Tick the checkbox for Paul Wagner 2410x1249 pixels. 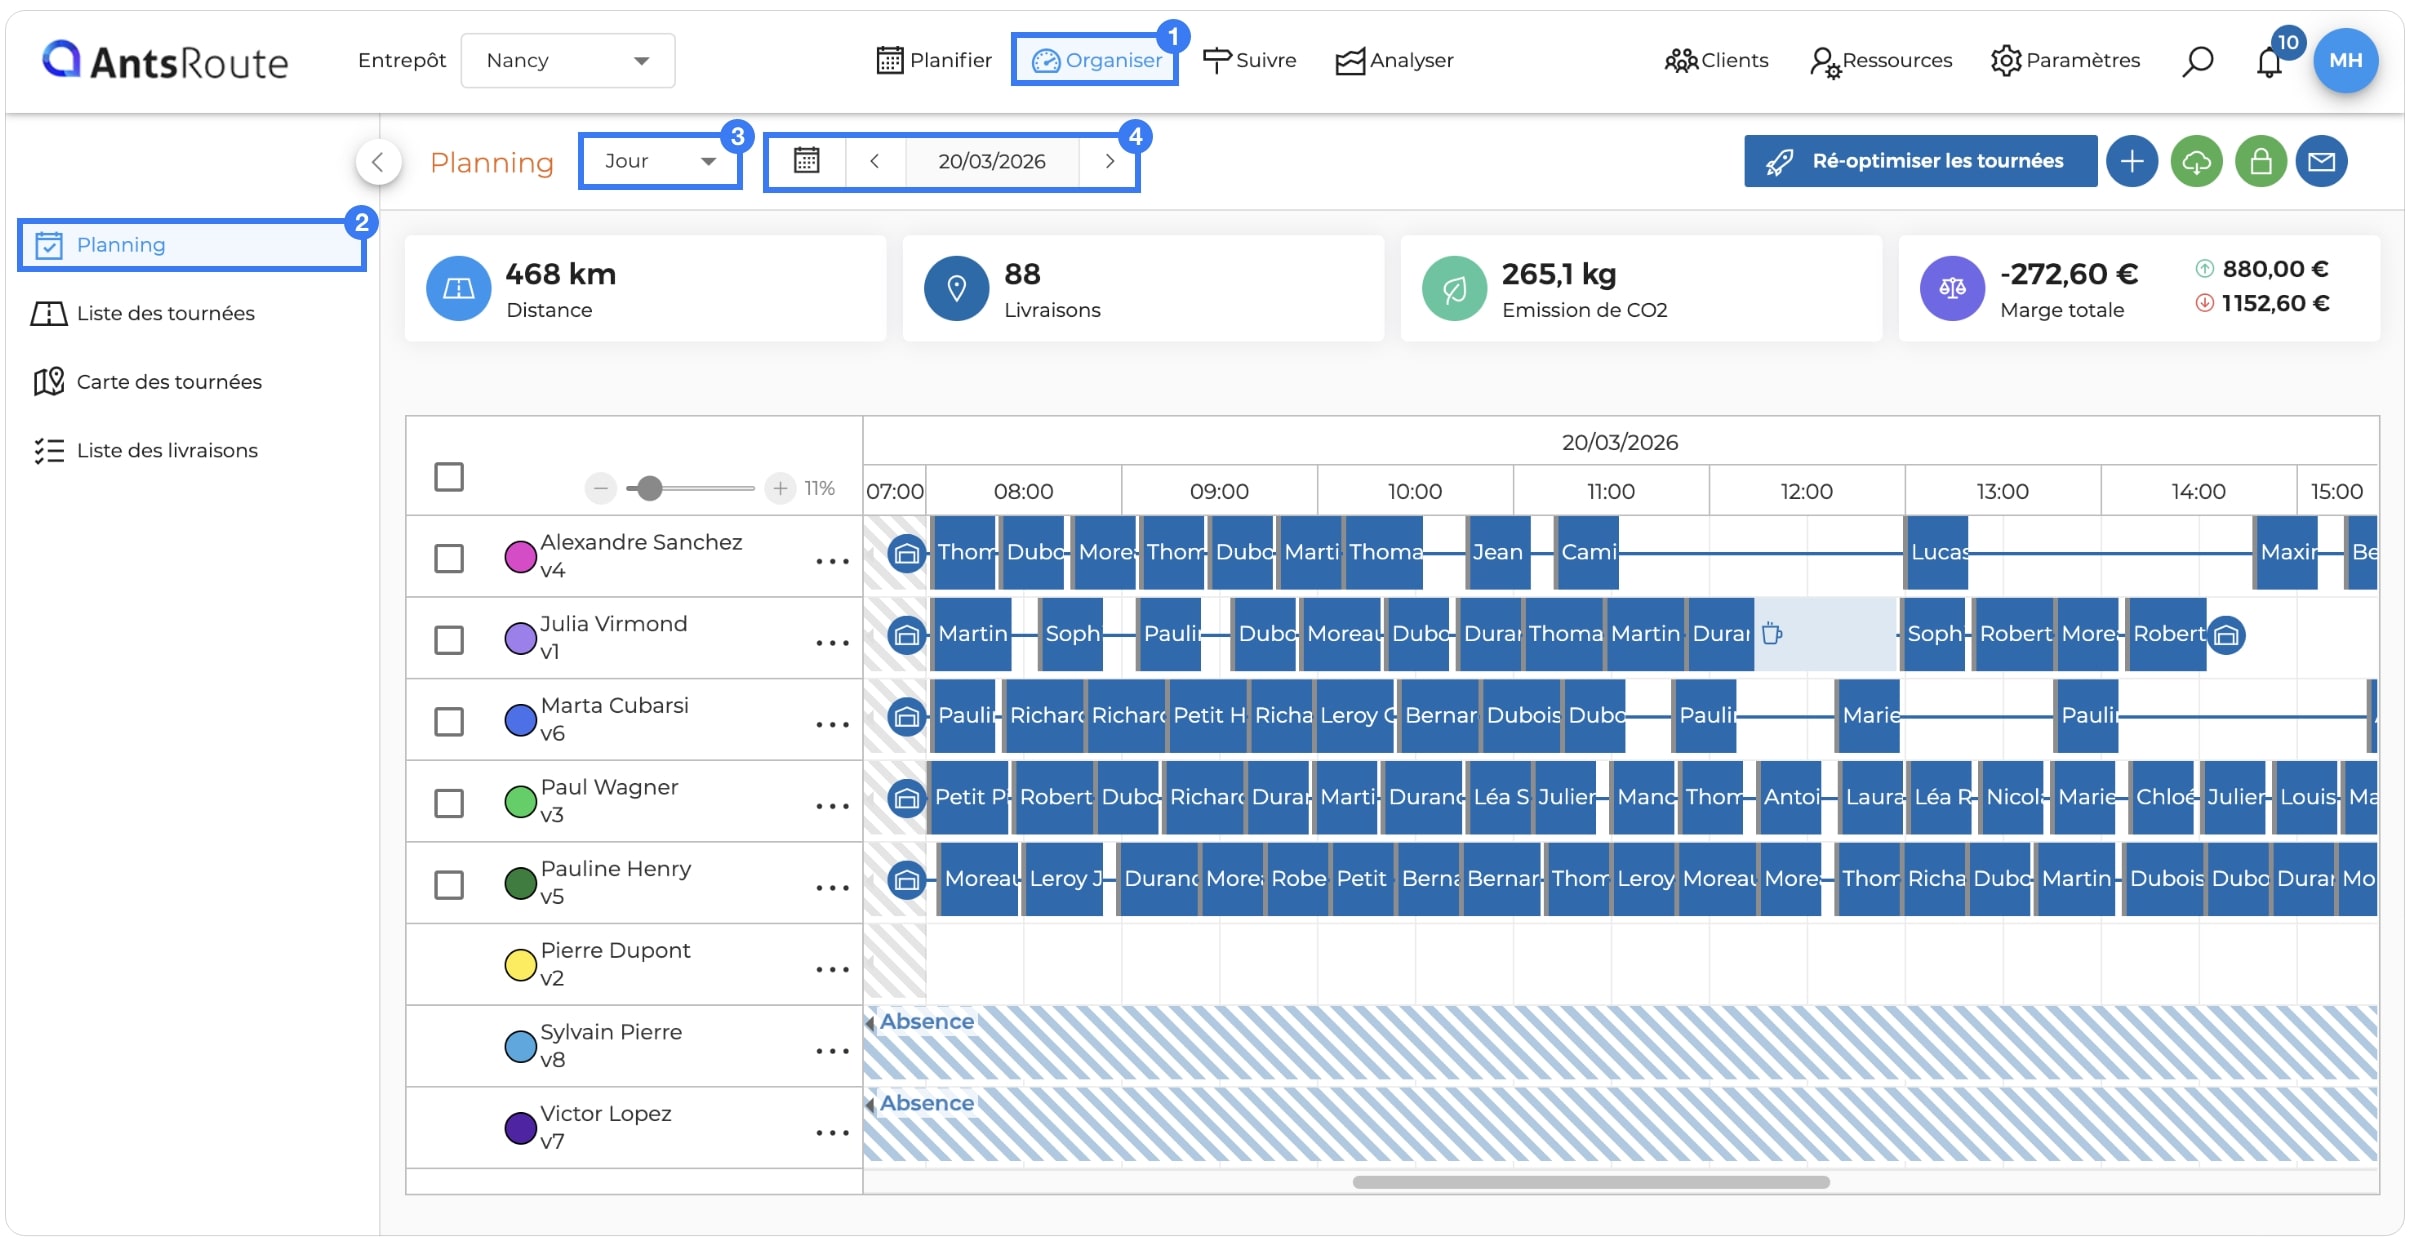tap(449, 803)
